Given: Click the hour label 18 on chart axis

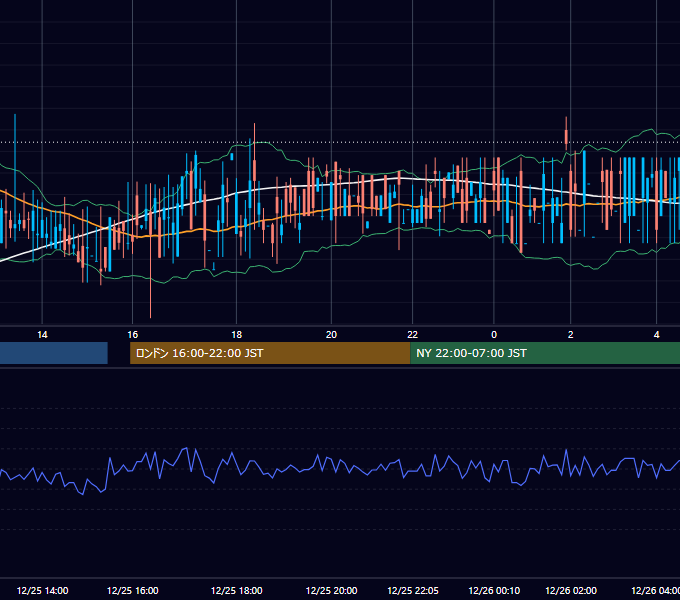Looking at the screenshot, I should [236, 335].
